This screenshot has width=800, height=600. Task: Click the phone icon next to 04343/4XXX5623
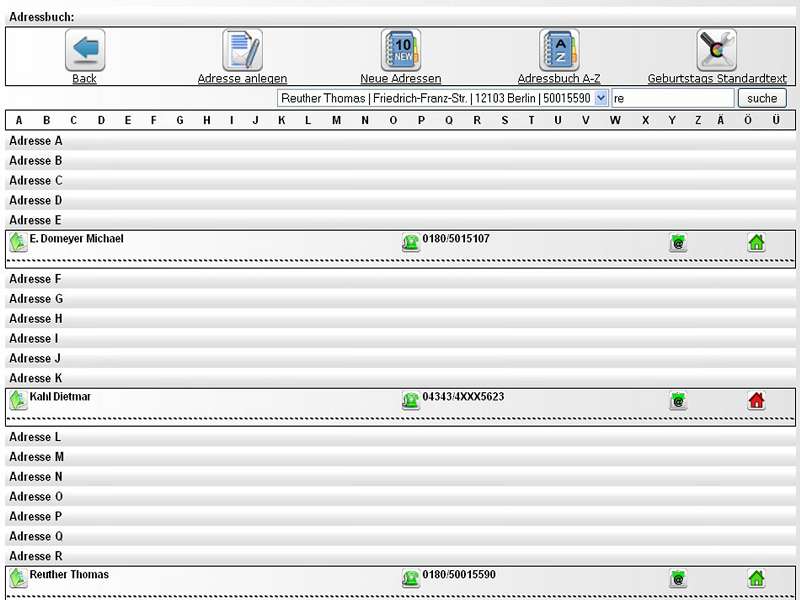pyautogui.click(x=410, y=401)
